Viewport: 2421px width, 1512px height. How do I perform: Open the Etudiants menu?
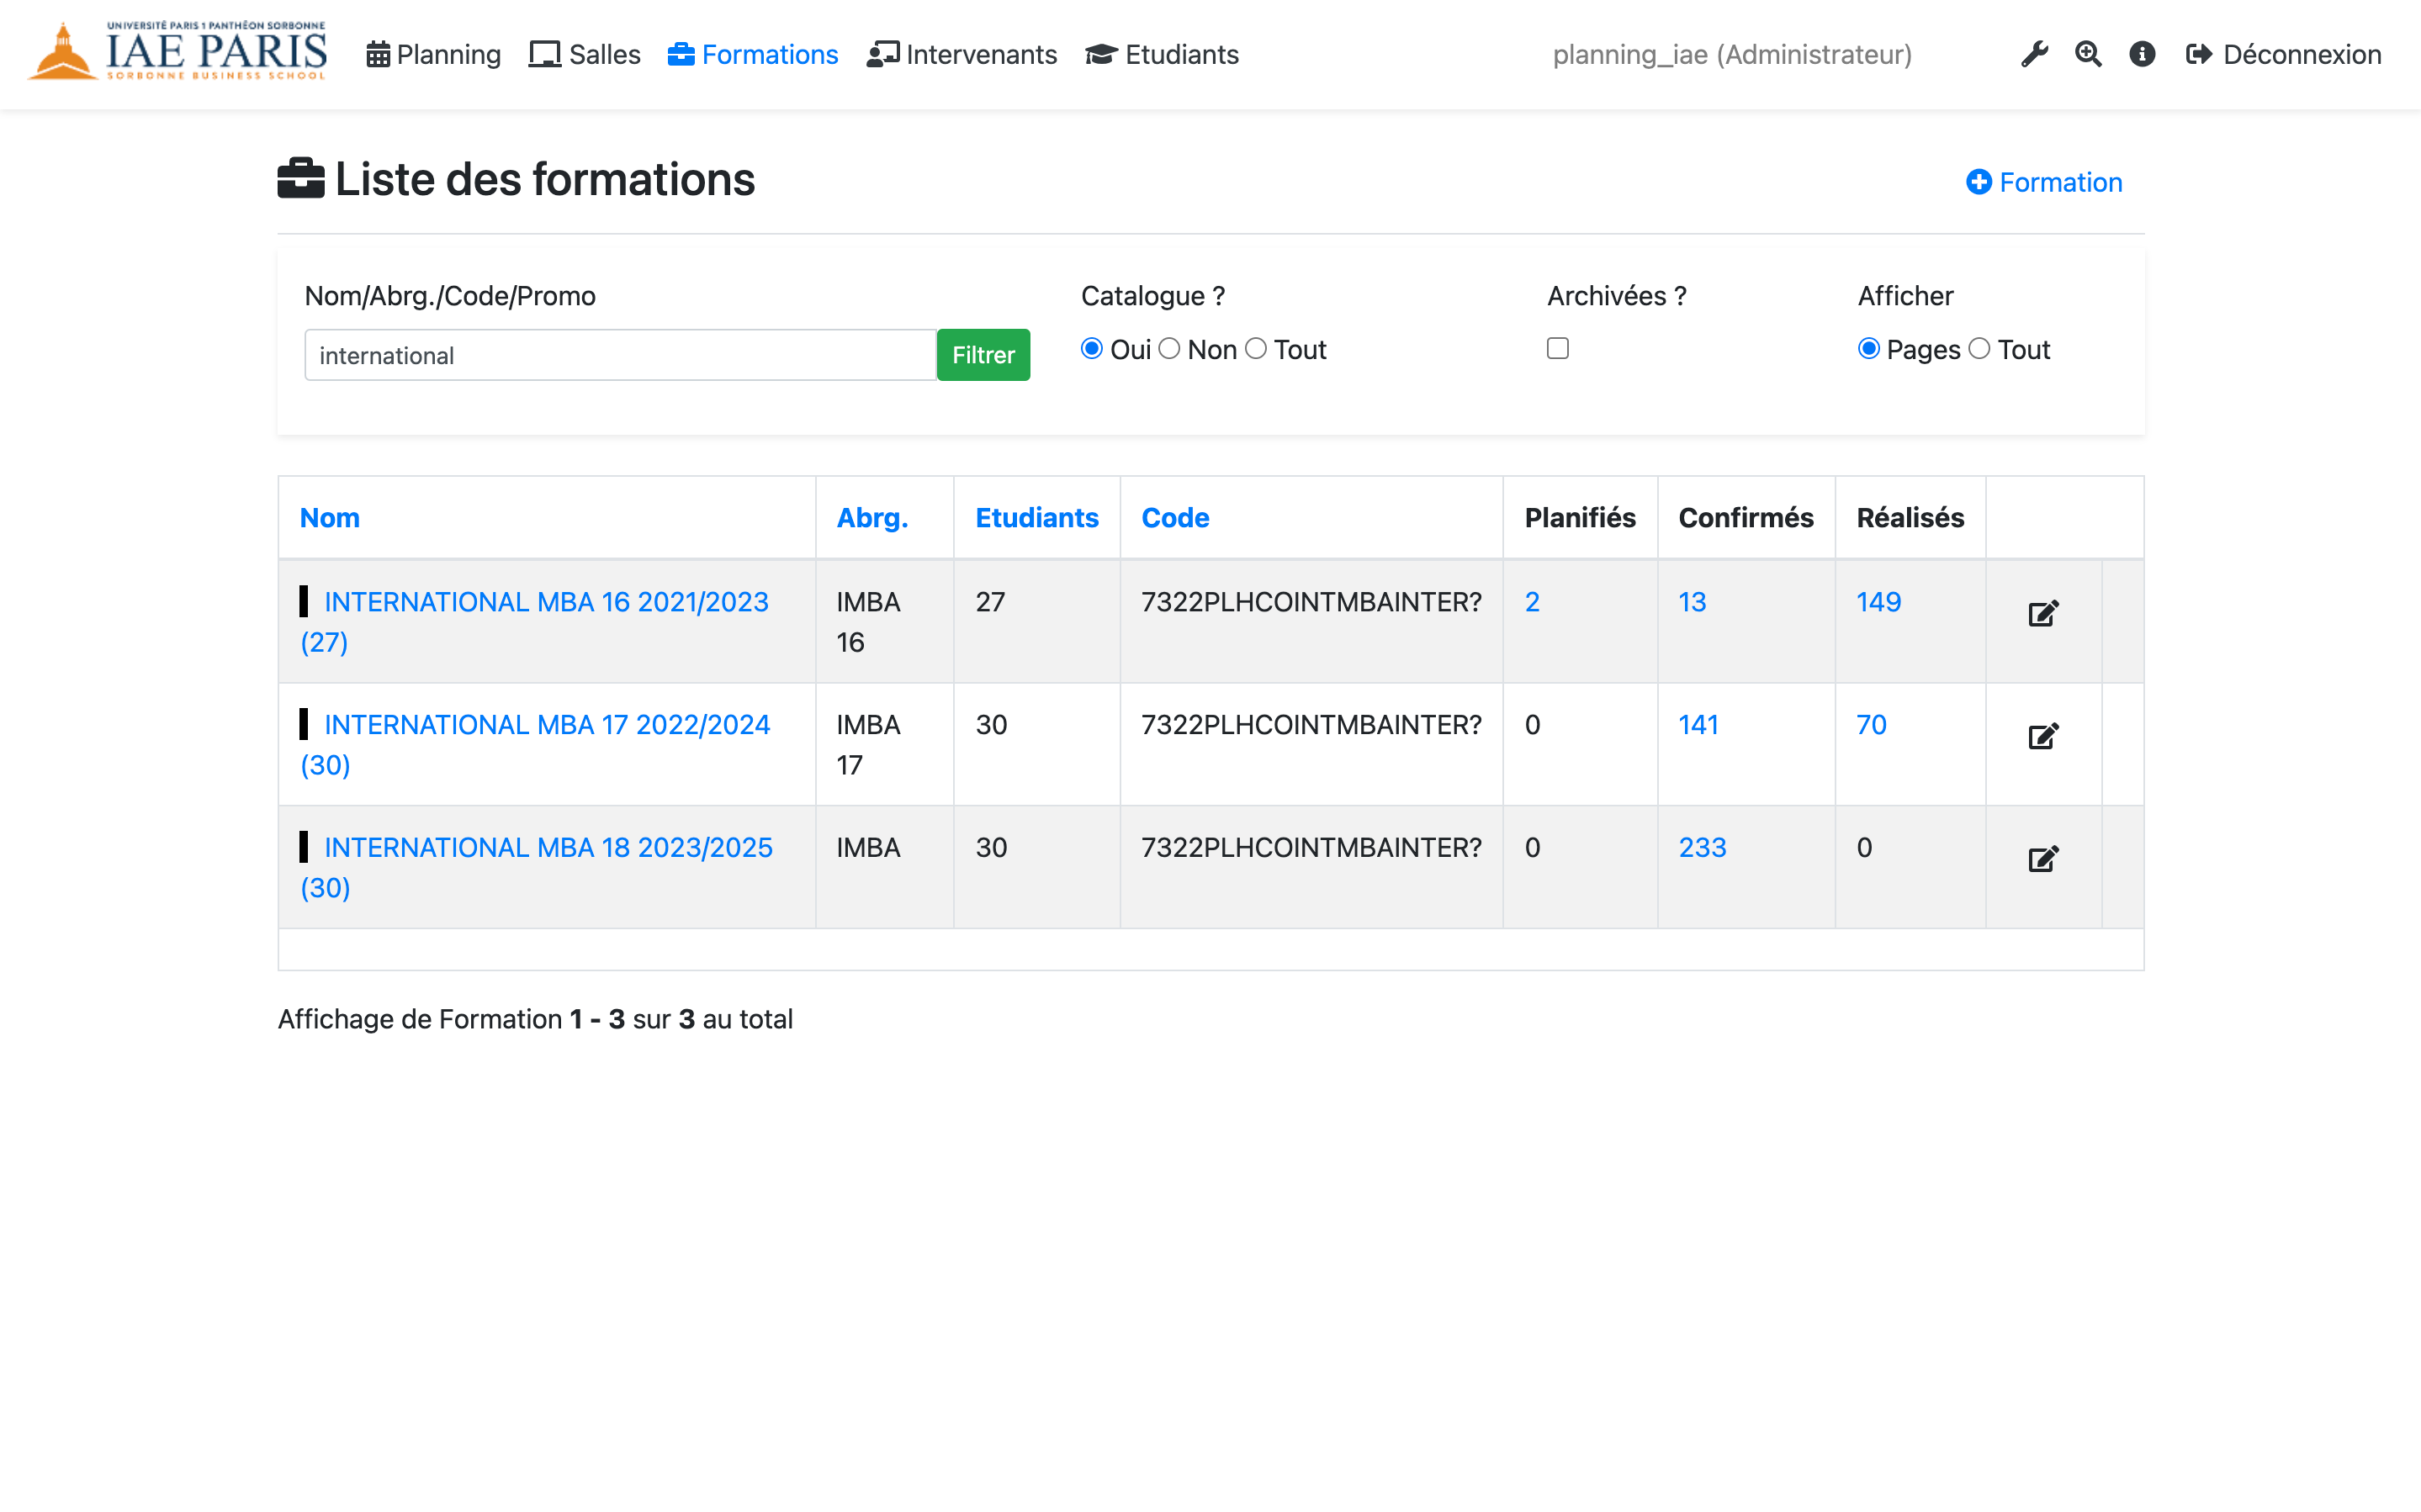click(1162, 54)
